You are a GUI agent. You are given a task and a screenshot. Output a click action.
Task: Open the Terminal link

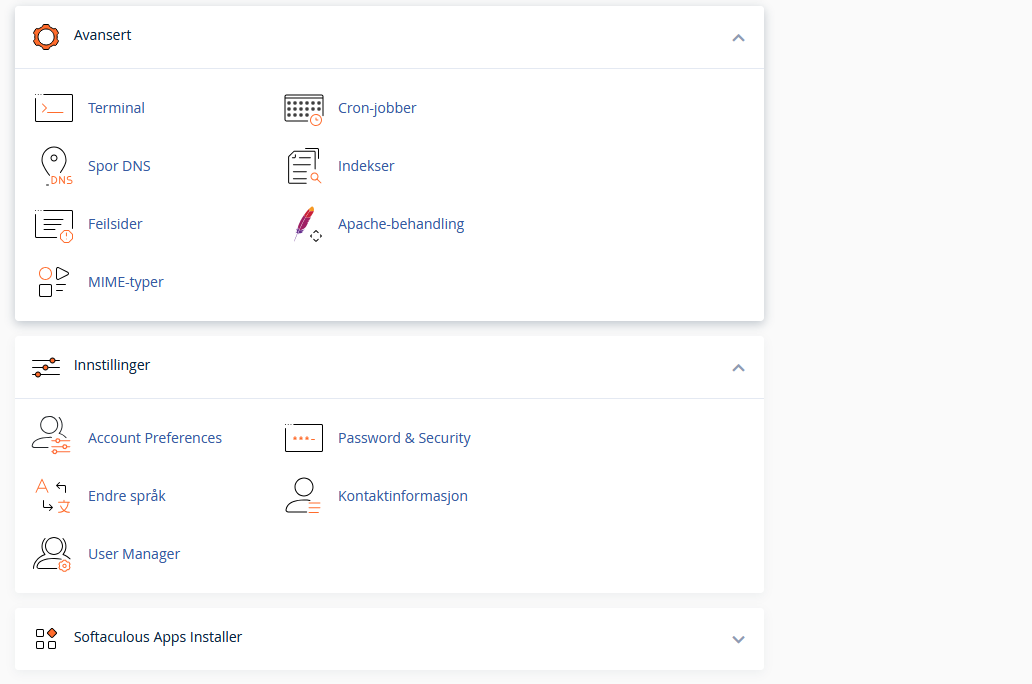click(116, 108)
